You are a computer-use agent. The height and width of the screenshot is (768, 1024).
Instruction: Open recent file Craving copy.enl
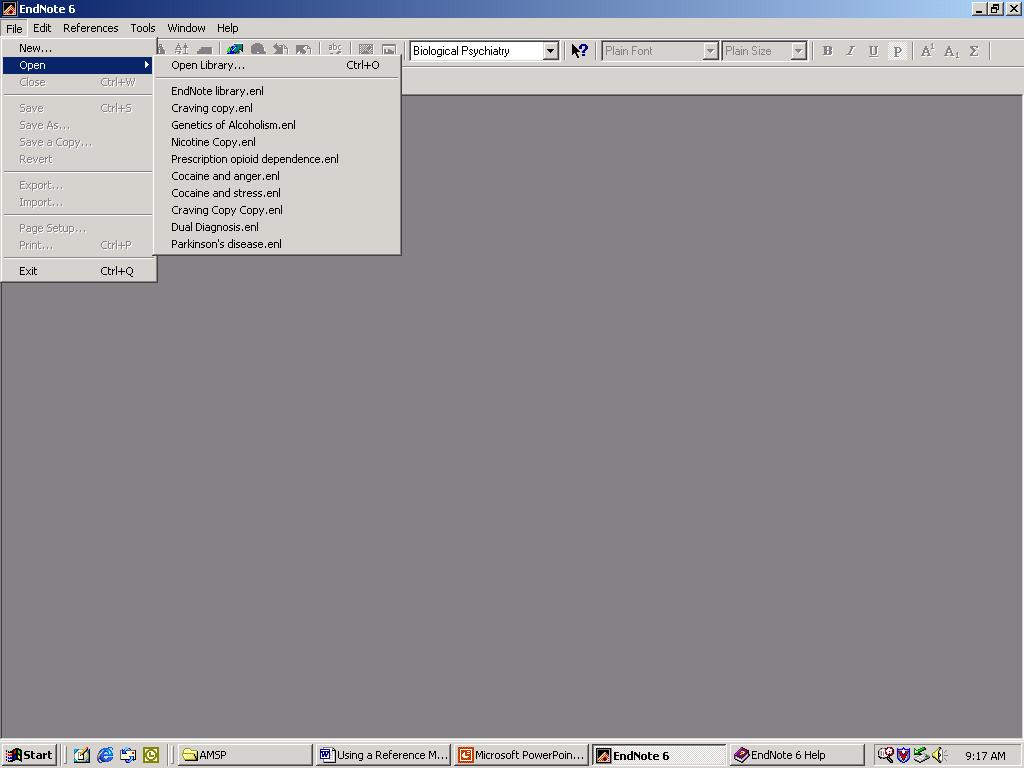coord(277,108)
